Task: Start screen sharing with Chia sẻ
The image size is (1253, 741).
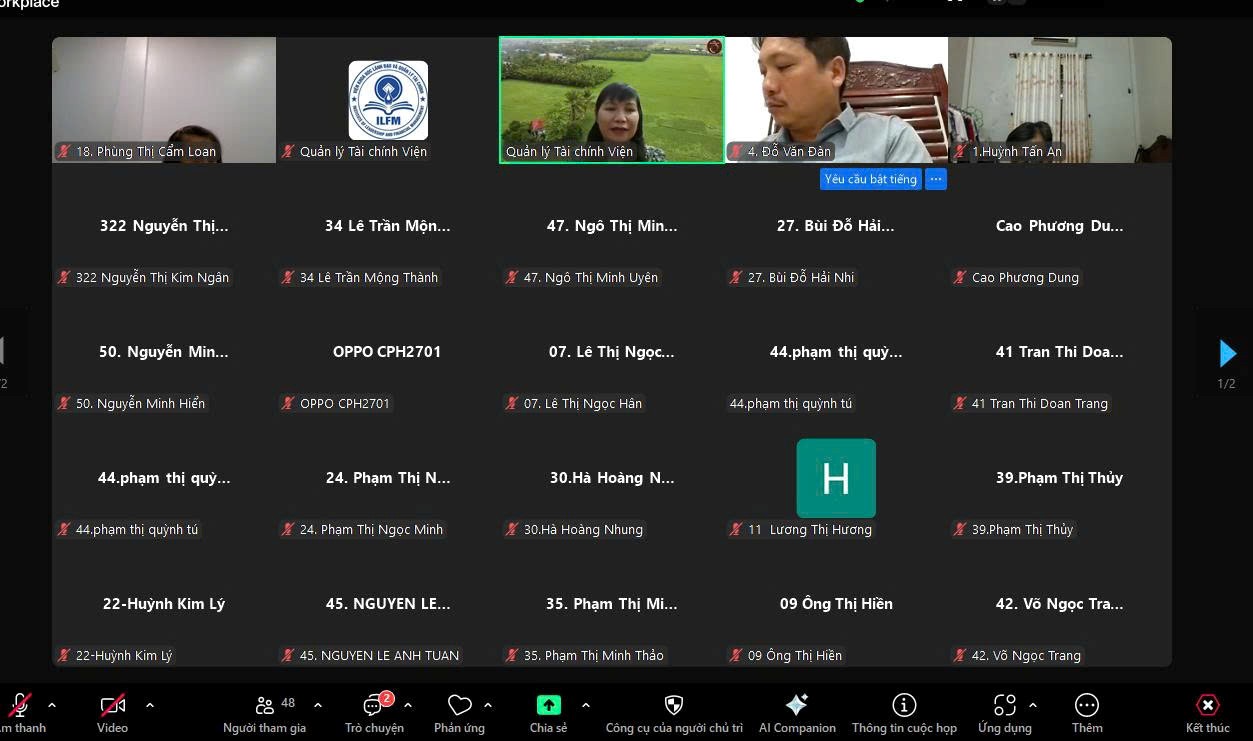Action: click(548, 705)
